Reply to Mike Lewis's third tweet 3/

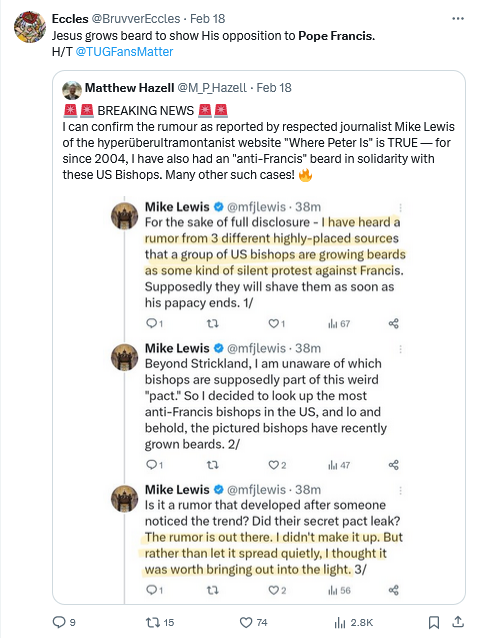pos(154,590)
